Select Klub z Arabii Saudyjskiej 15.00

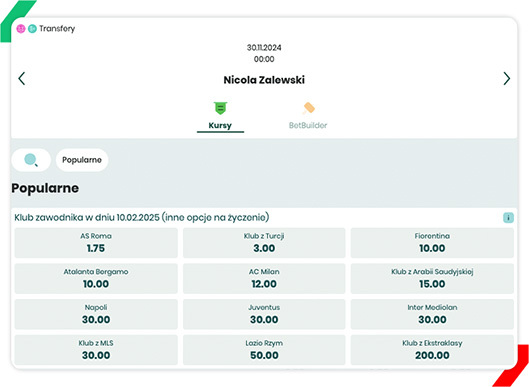(x=432, y=279)
